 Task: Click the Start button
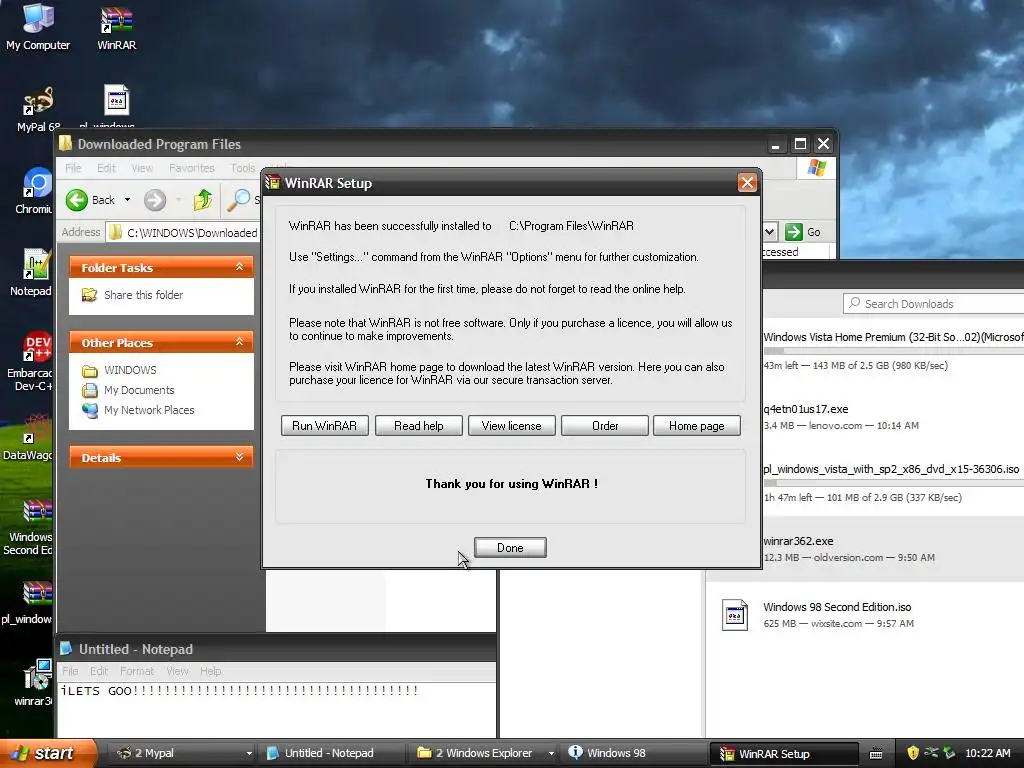coord(47,754)
